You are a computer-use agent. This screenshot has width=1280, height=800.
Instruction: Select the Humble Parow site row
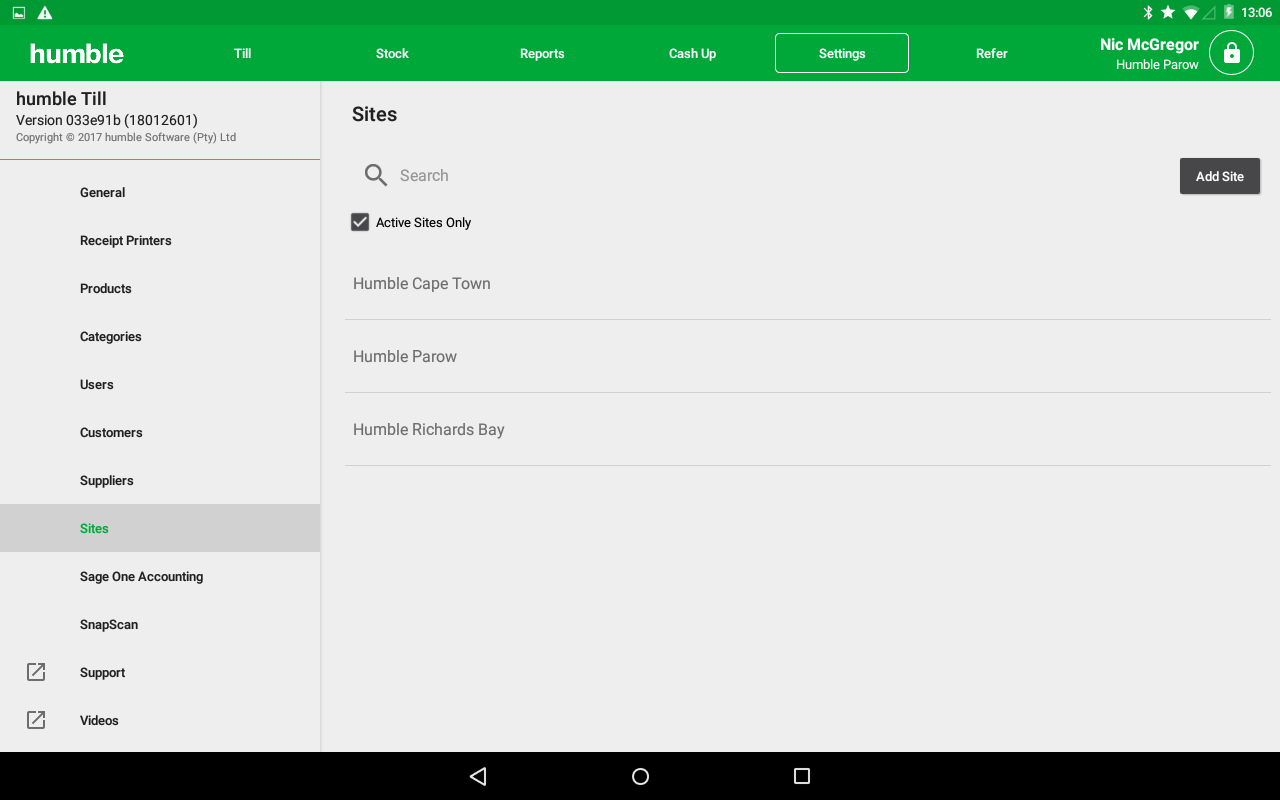pyautogui.click(x=808, y=356)
